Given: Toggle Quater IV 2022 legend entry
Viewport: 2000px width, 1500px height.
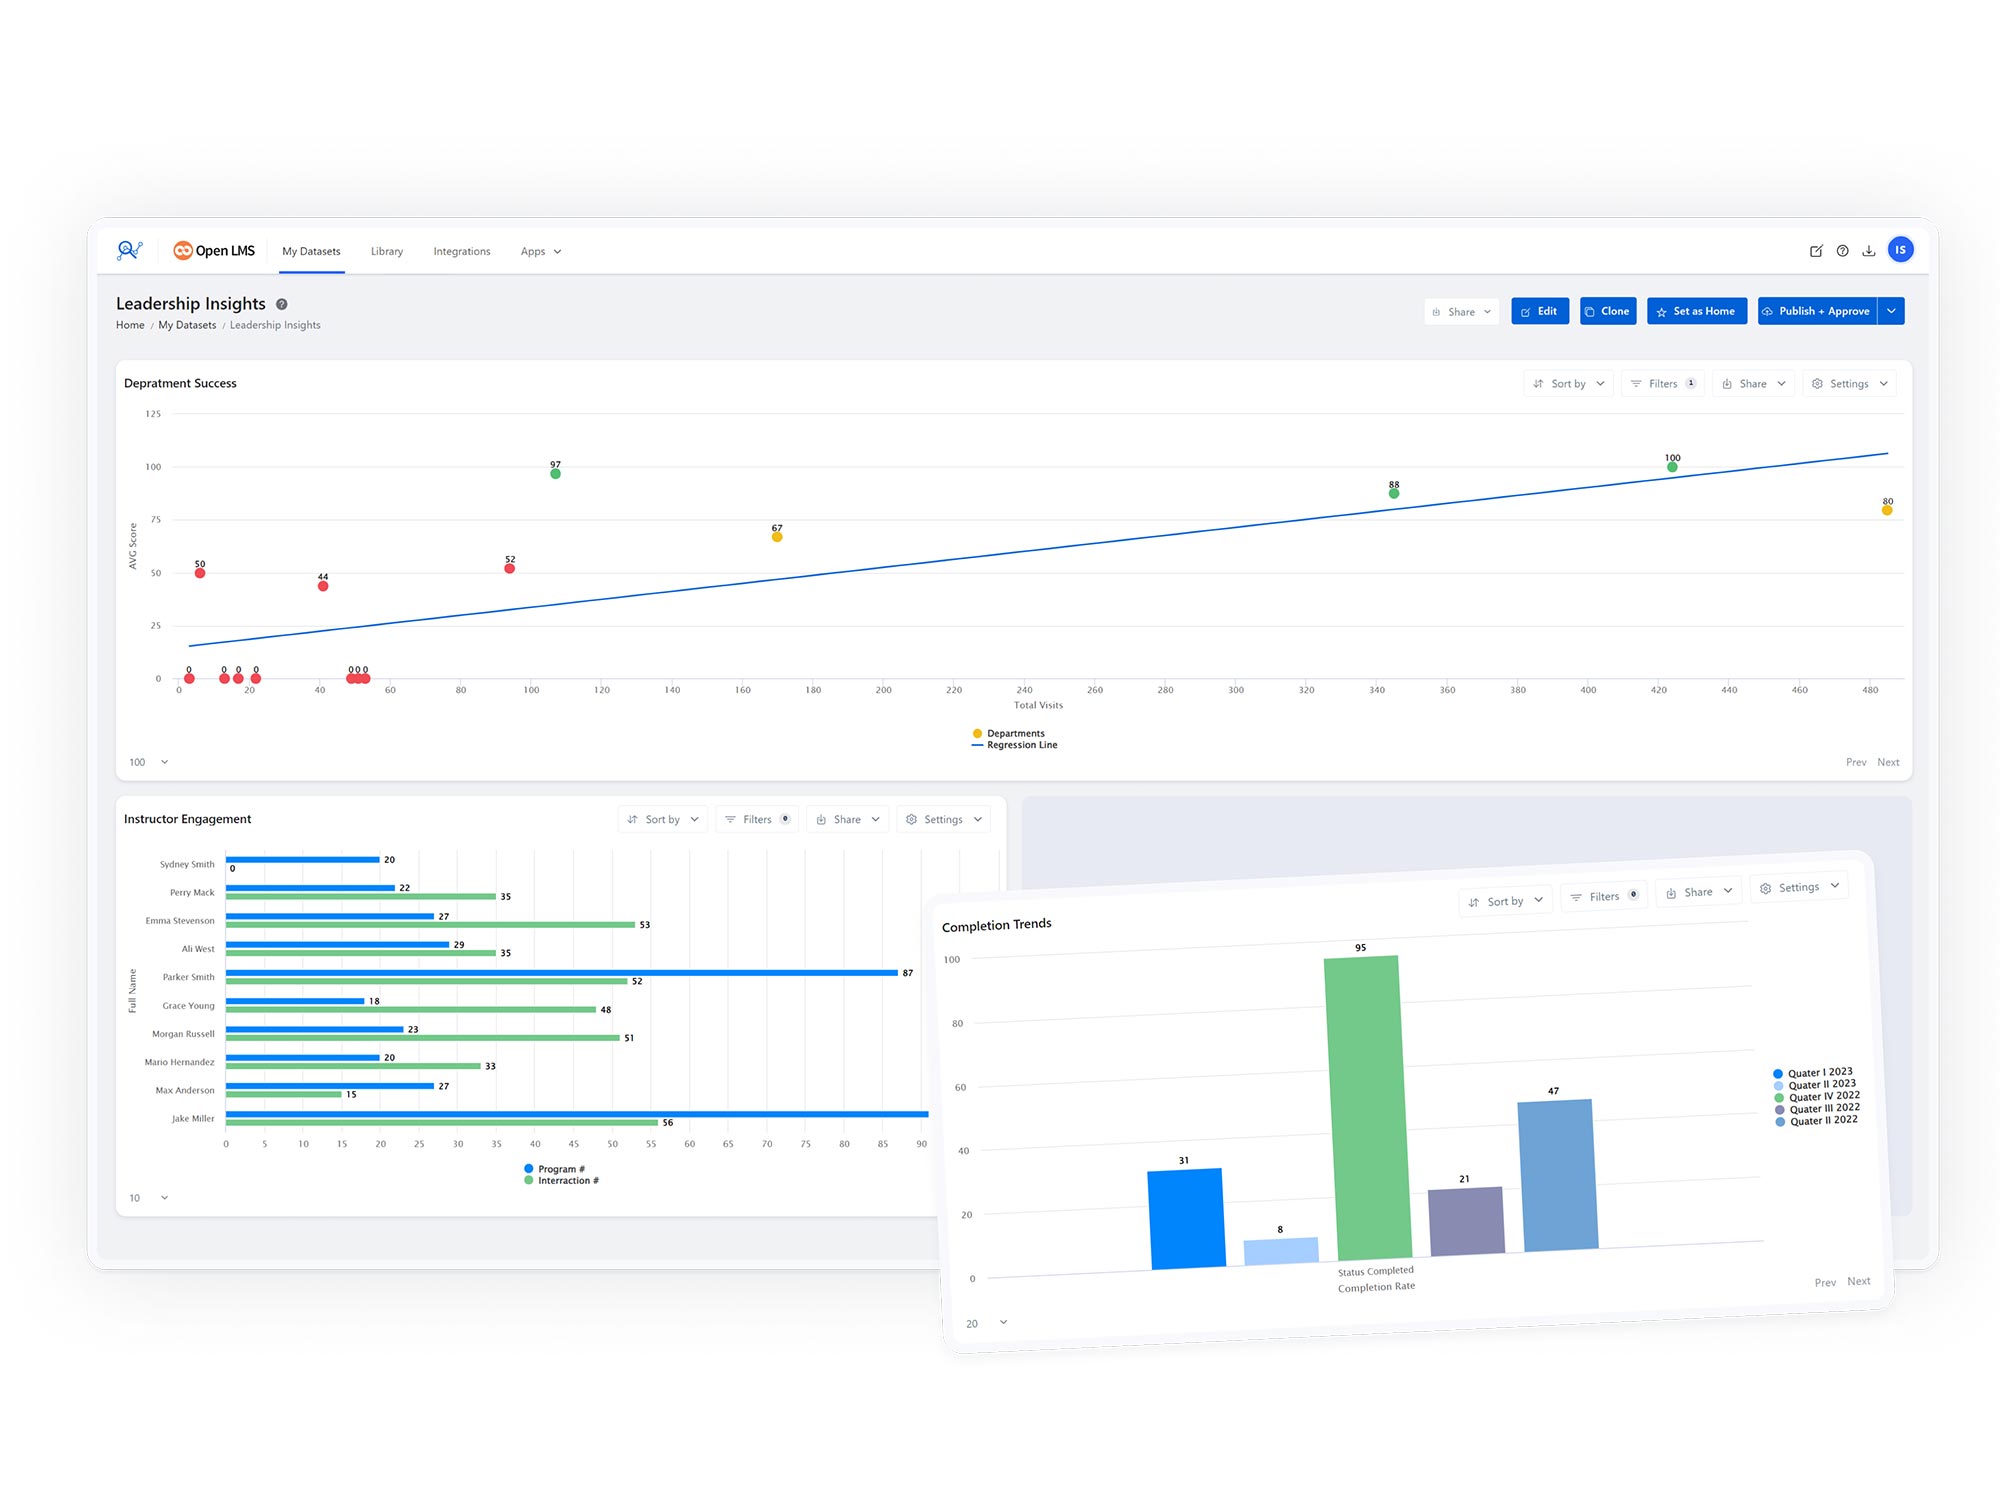Looking at the screenshot, I should 1823,1096.
